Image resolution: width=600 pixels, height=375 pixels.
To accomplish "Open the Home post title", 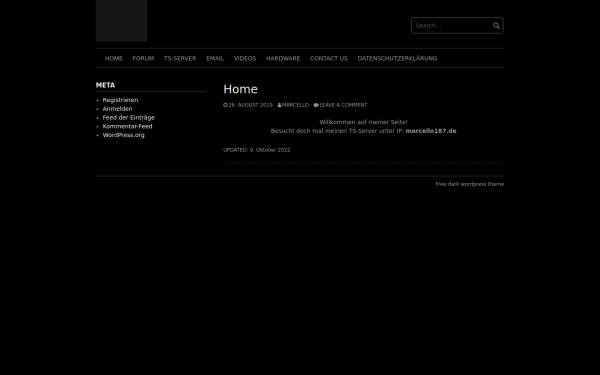I will coord(240,89).
